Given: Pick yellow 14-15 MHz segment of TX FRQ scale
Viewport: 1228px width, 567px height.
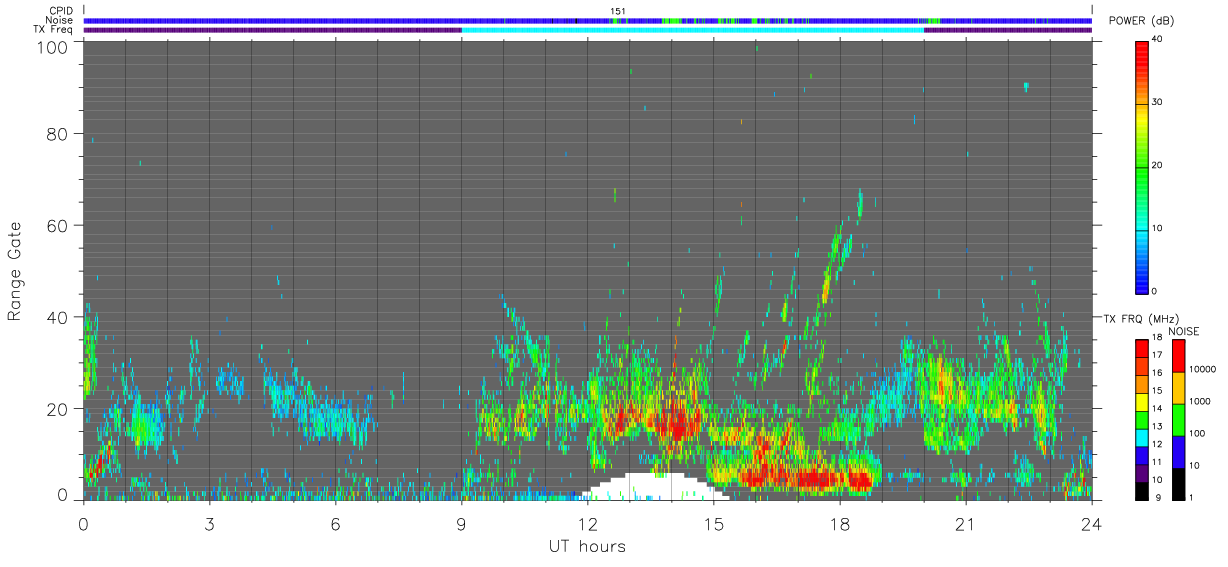Looking at the screenshot, I should [x=1142, y=402].
